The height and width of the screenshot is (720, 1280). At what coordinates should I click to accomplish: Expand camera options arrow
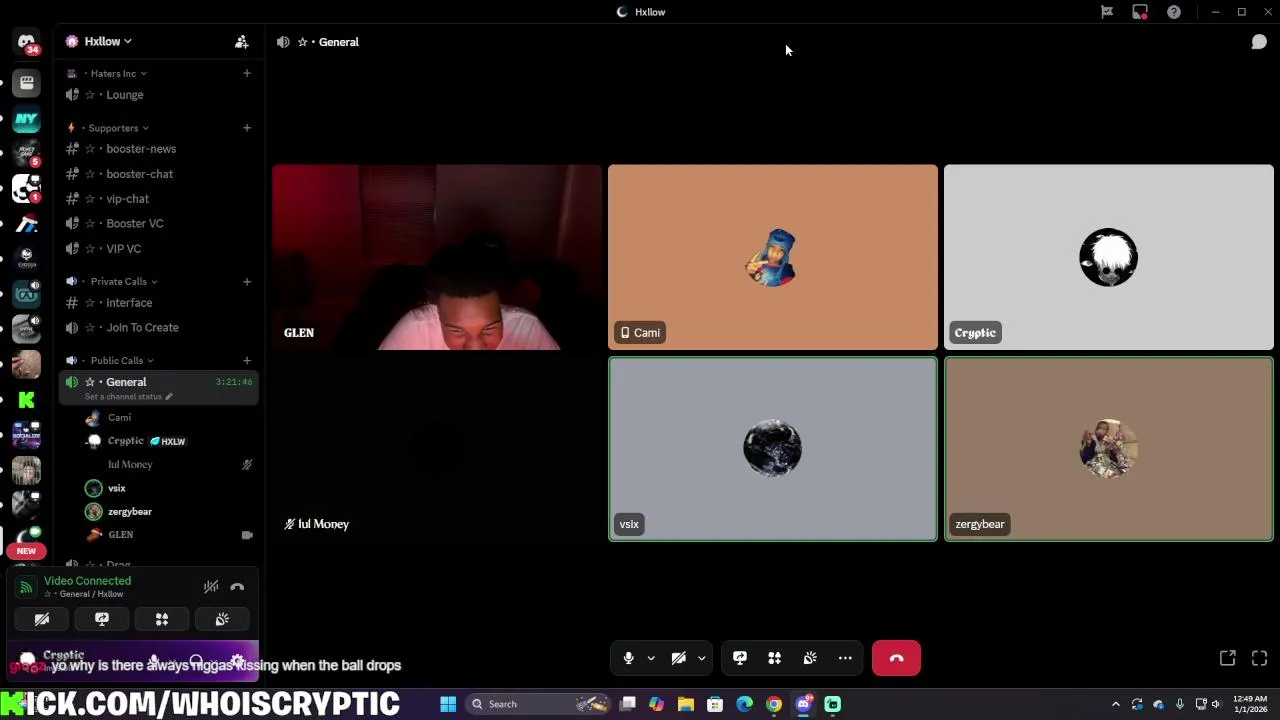point(702,658)
